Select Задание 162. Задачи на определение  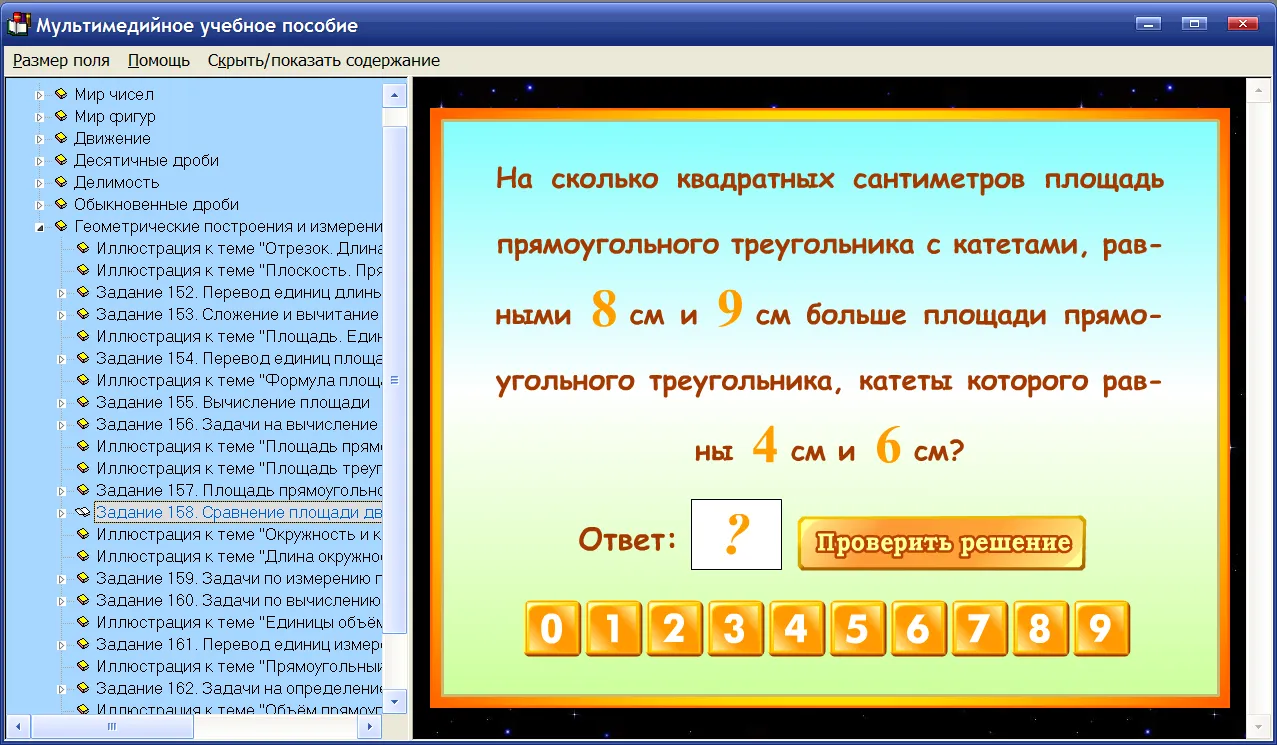(238, 688)
